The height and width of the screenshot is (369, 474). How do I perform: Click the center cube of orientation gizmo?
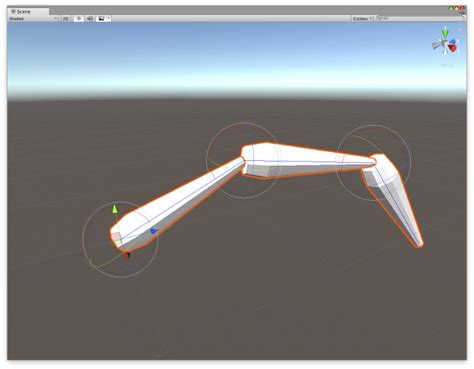445,44
